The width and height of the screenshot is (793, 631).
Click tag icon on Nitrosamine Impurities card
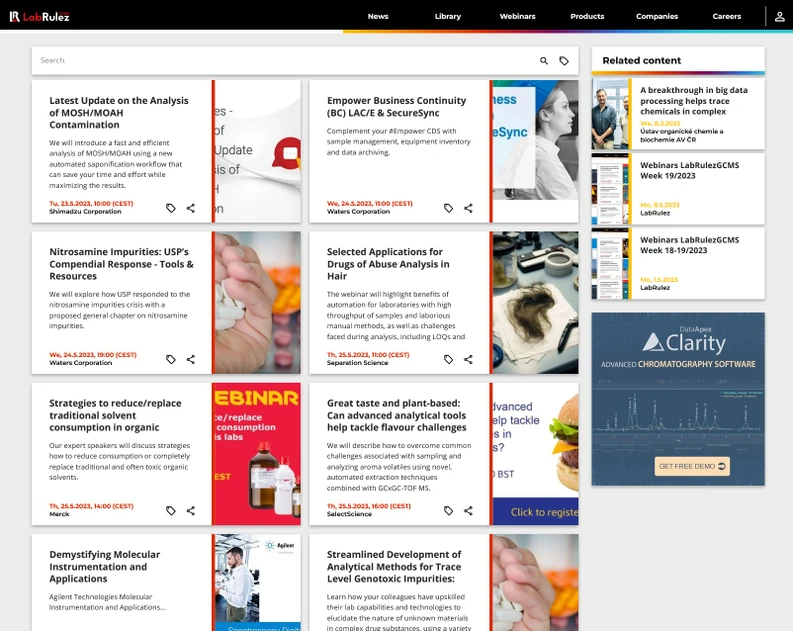click(171, 359)
